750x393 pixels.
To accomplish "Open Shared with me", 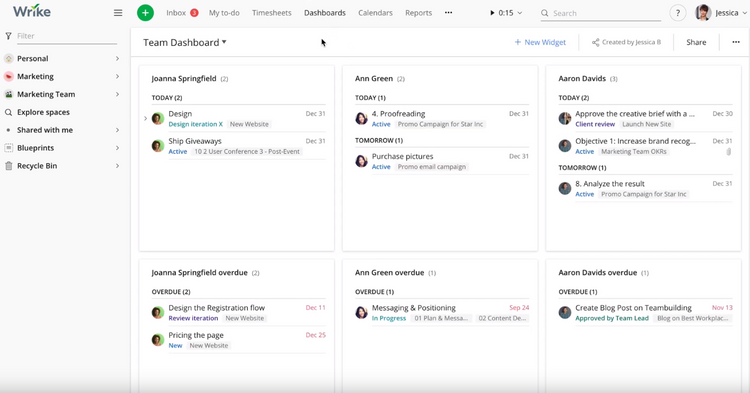I will coord(45,130).
